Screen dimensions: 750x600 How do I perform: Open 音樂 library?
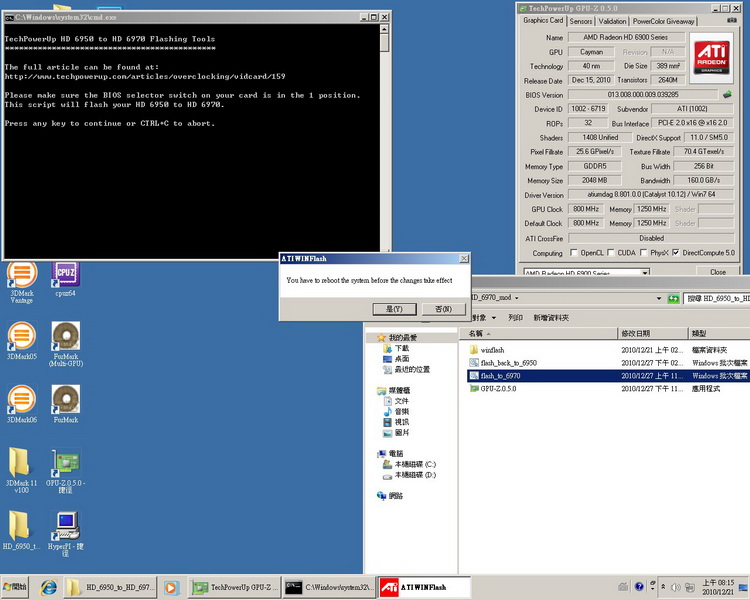click(401, 411)
